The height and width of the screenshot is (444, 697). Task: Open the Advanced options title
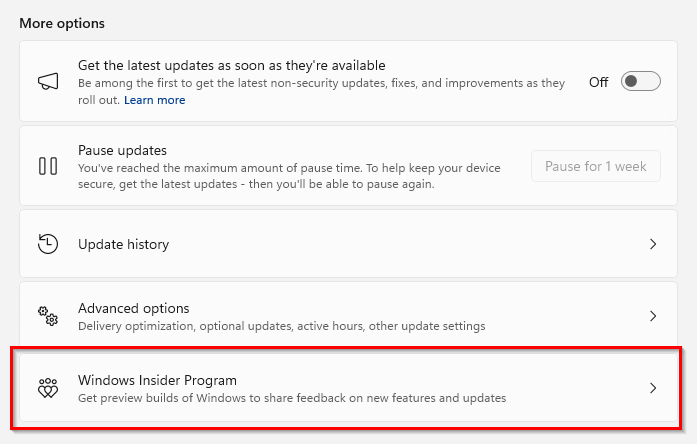click(x=133, y=308)
